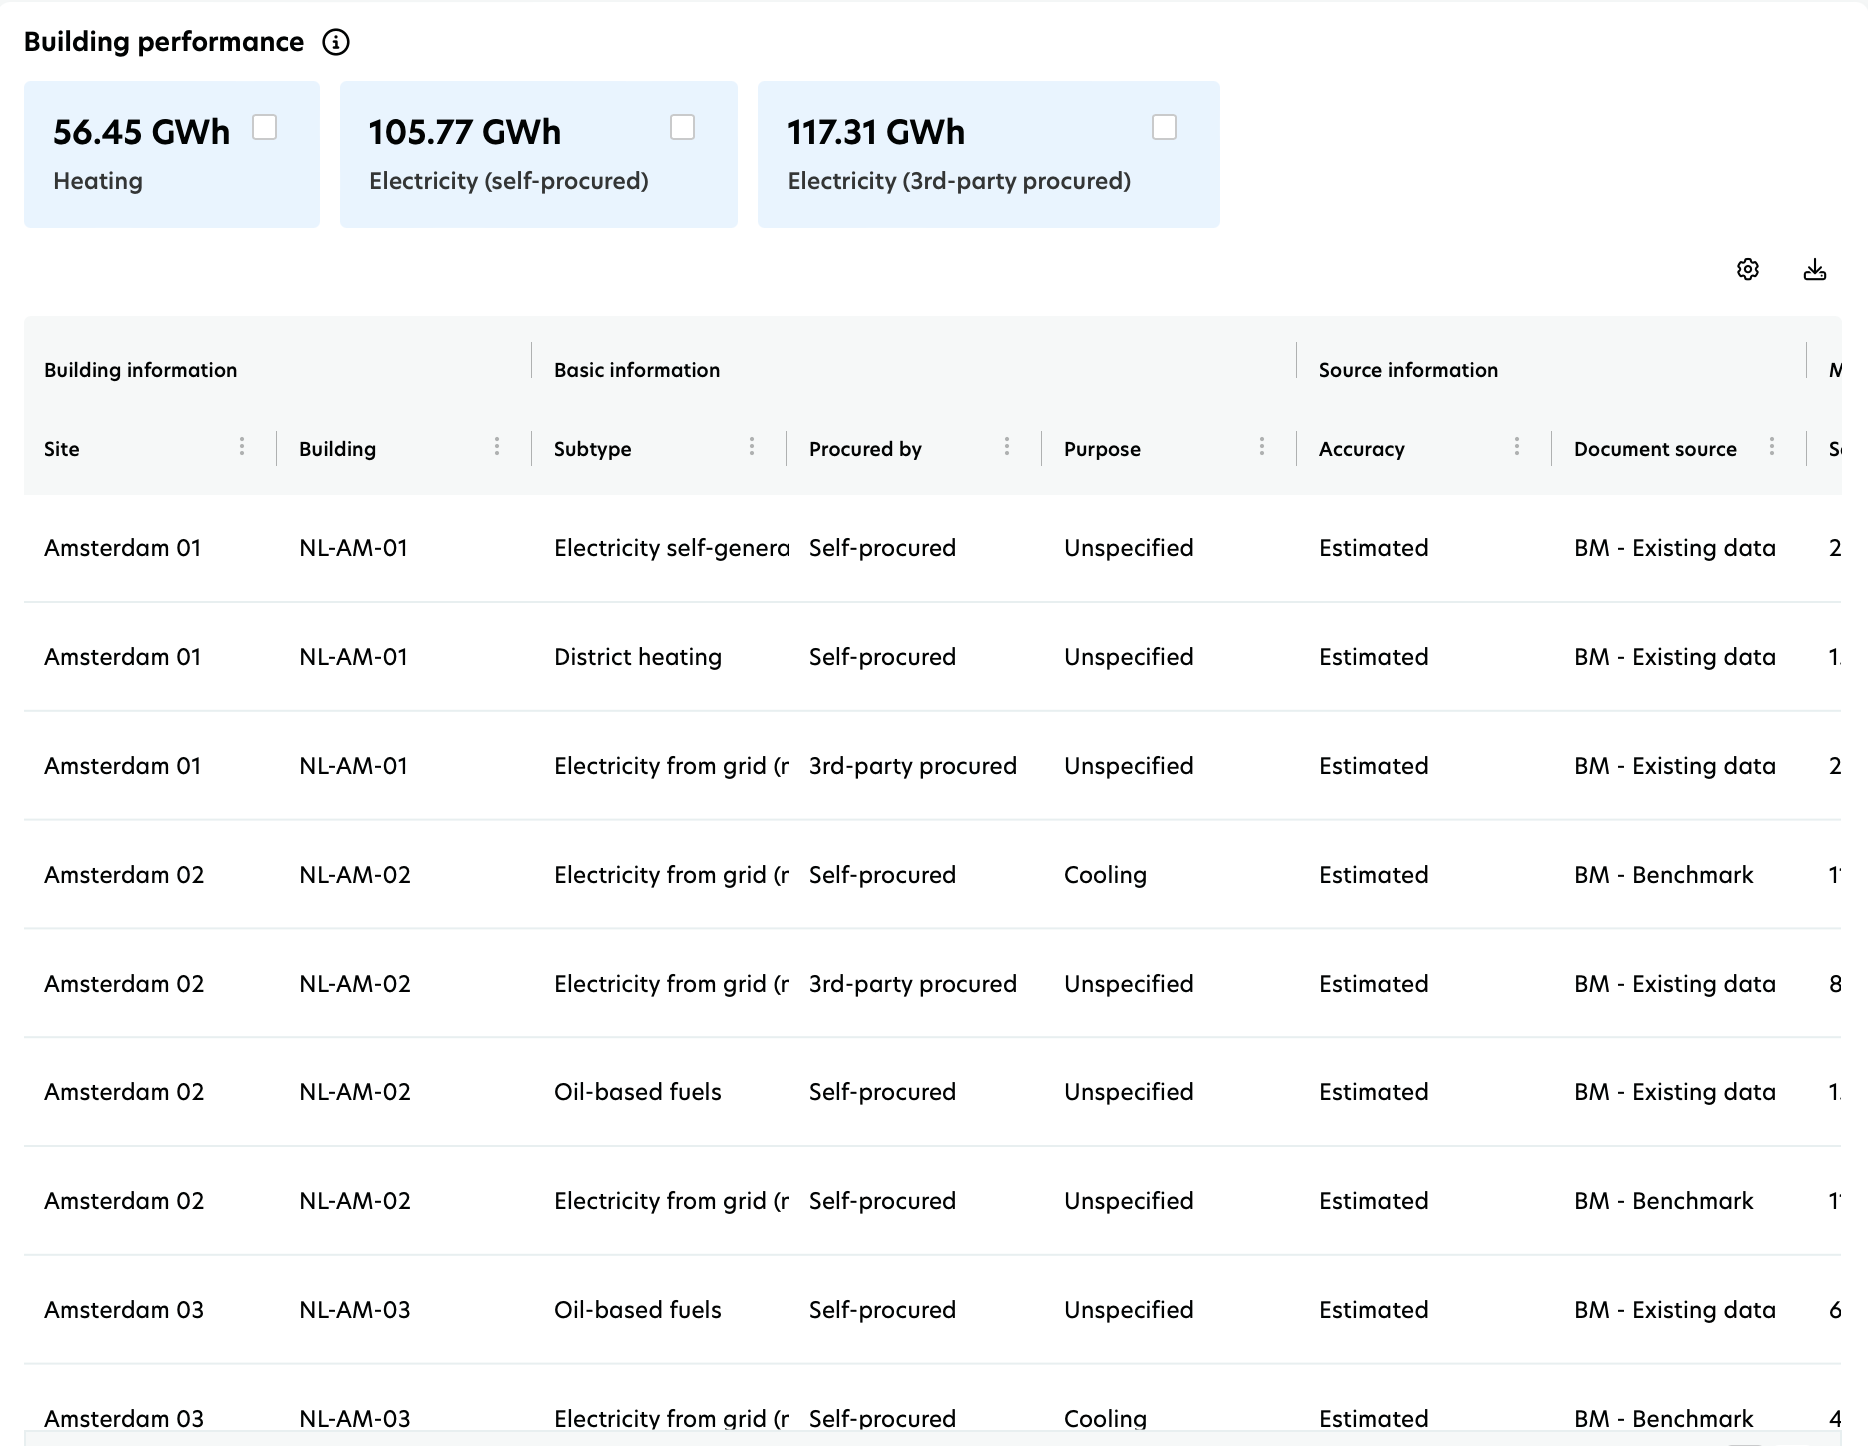This screenshot has height=1446, width=1868.
Task: Click NL-AM-03 in the Oil-based fuels row
Action: (355, 1310)
